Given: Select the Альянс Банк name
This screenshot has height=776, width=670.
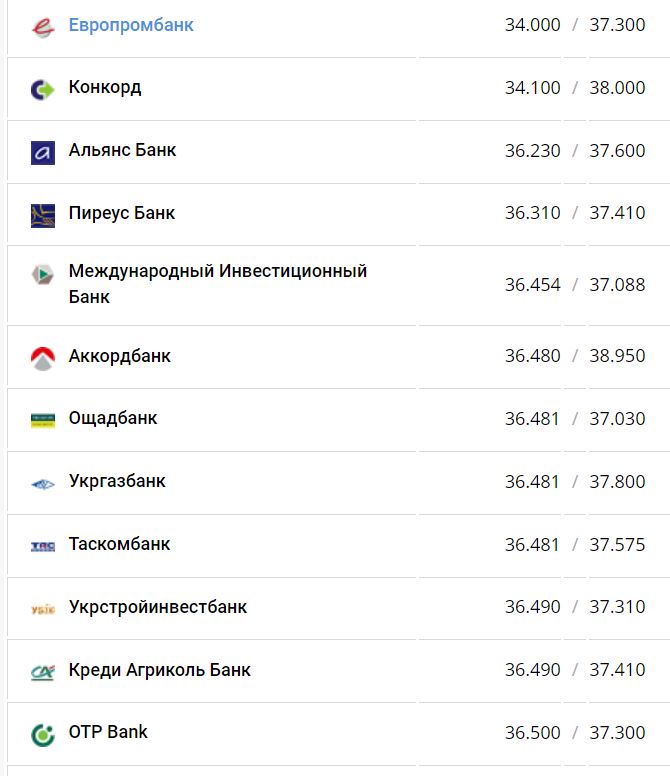Looking at the screenshot, I should click(x=122, y=150).
